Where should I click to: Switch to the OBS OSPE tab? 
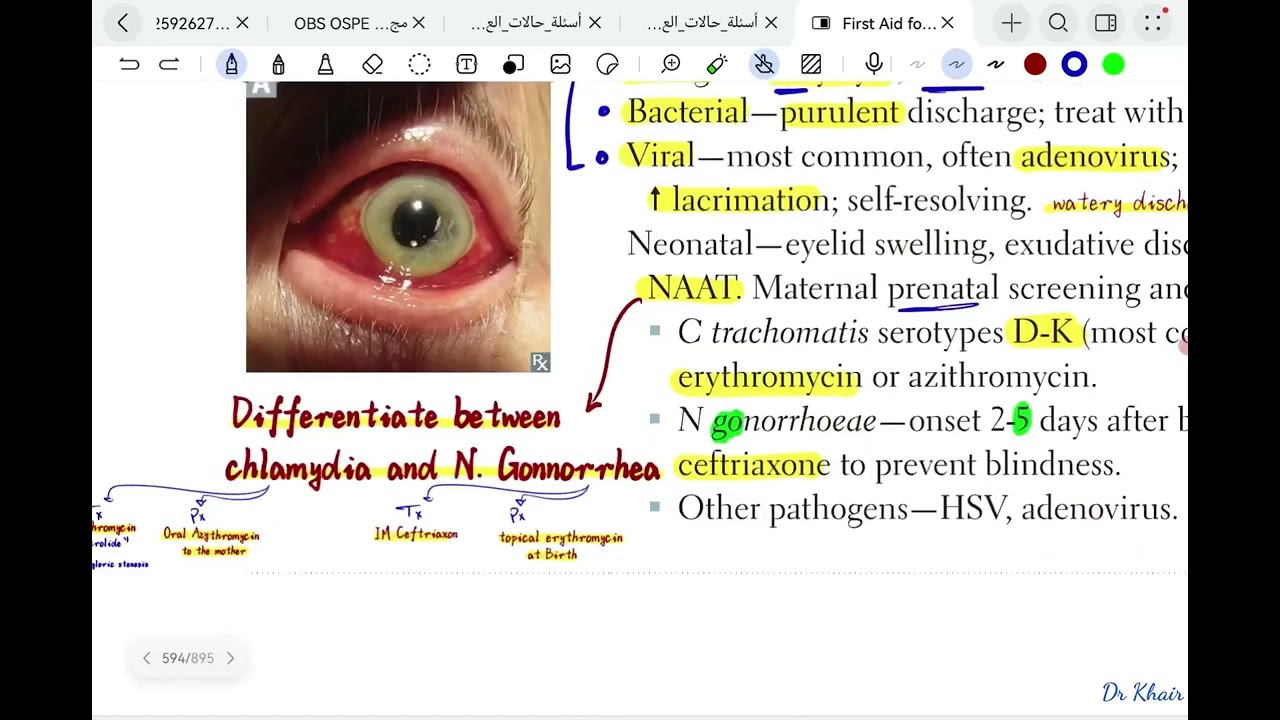tap(350, 23)
